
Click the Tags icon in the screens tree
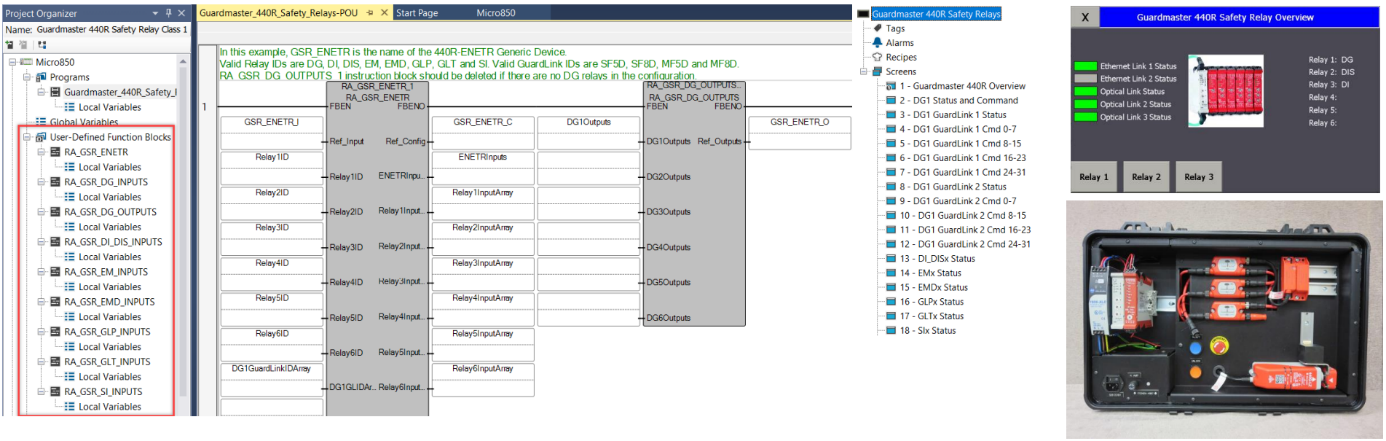coord(877,29)
